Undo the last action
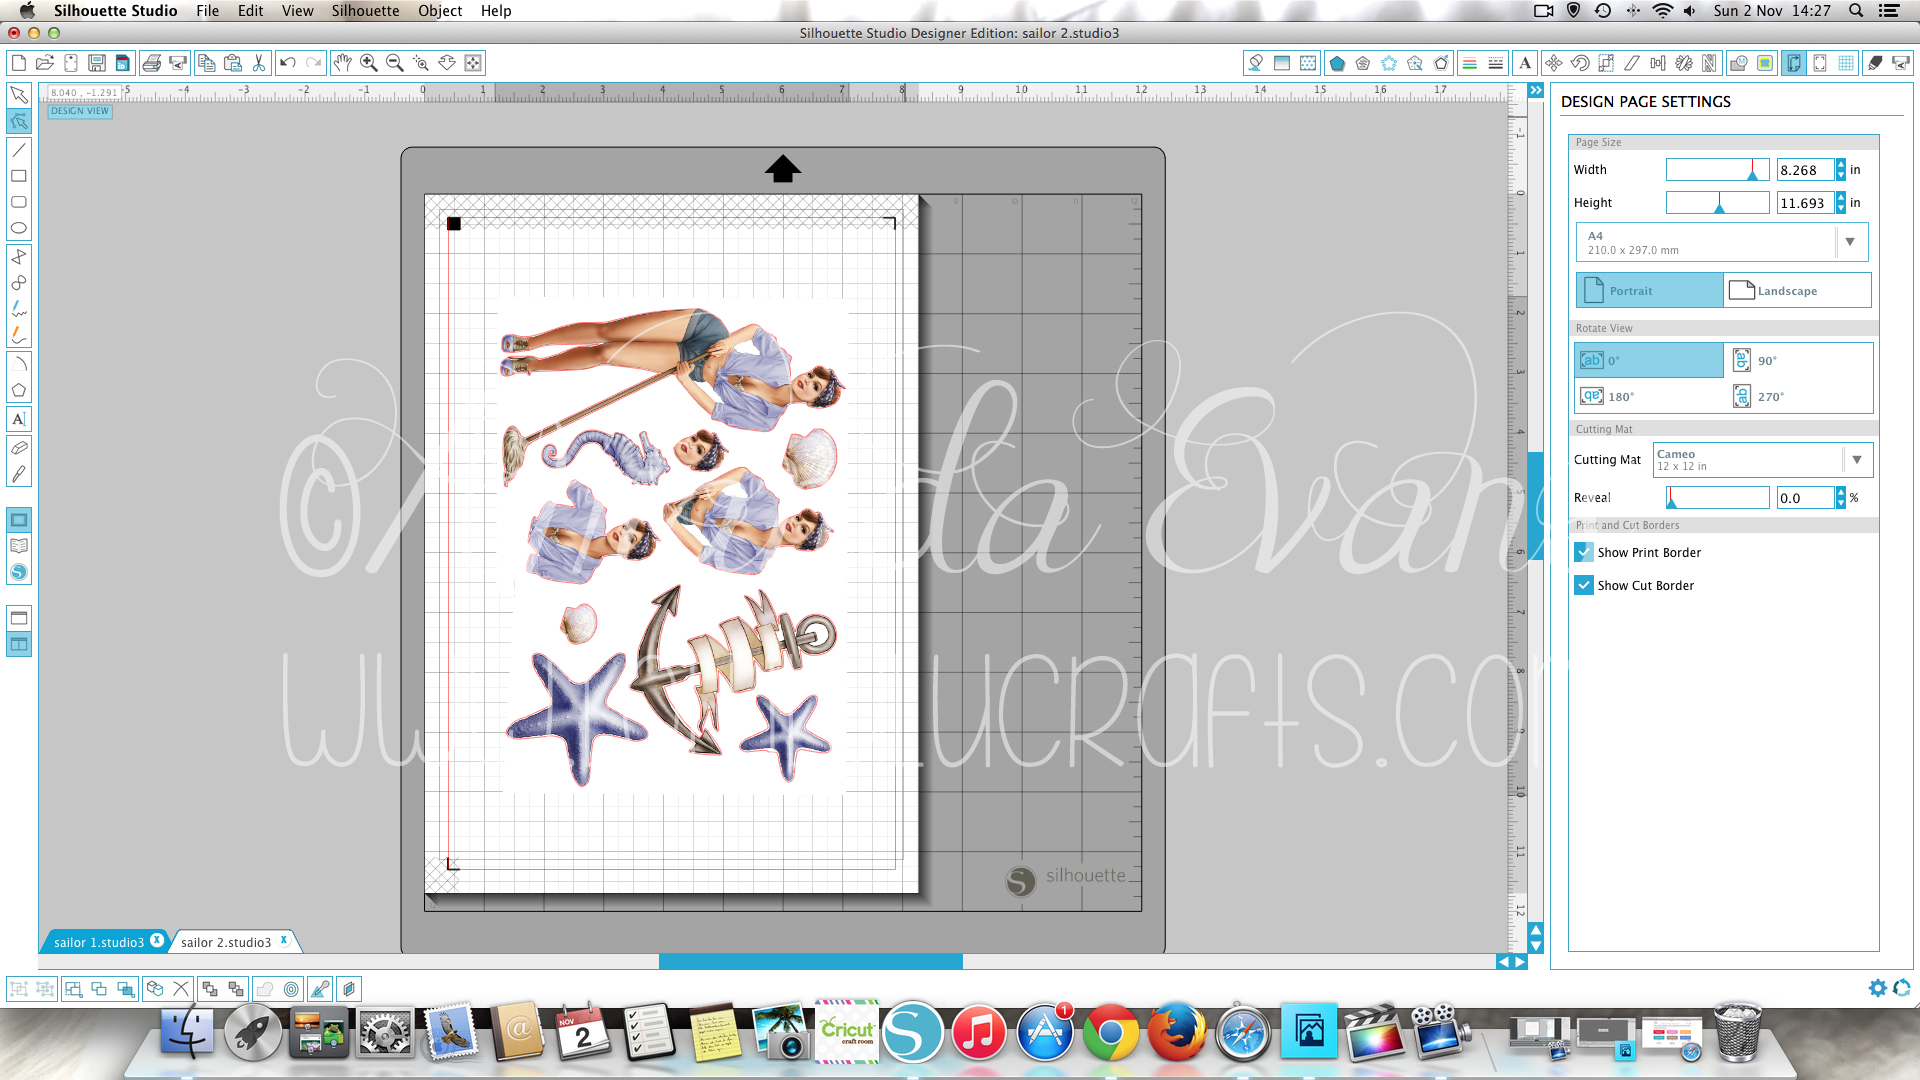1920x1080 pixels. [x=288, y=63]
